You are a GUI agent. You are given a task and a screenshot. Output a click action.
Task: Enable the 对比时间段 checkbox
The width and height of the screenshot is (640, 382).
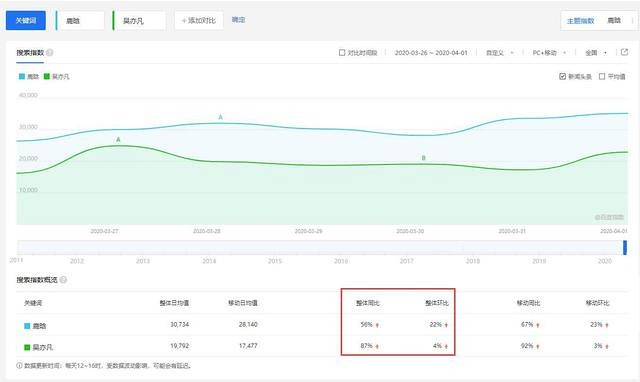[342, 53]
